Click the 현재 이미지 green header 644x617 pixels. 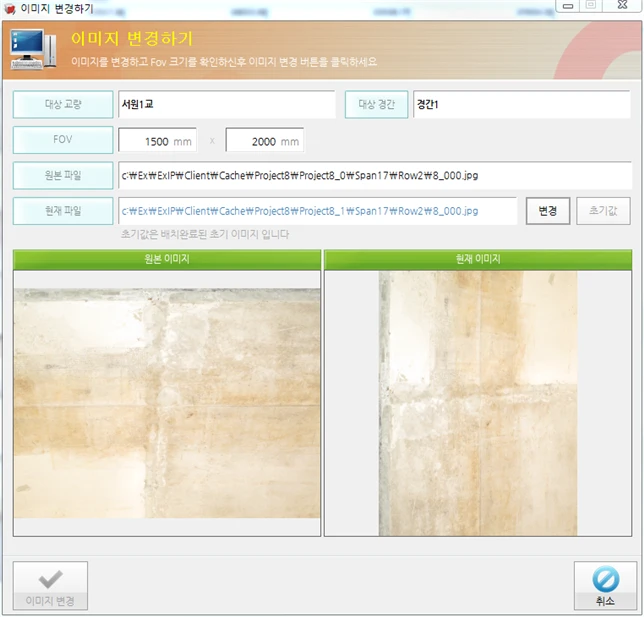478,259
